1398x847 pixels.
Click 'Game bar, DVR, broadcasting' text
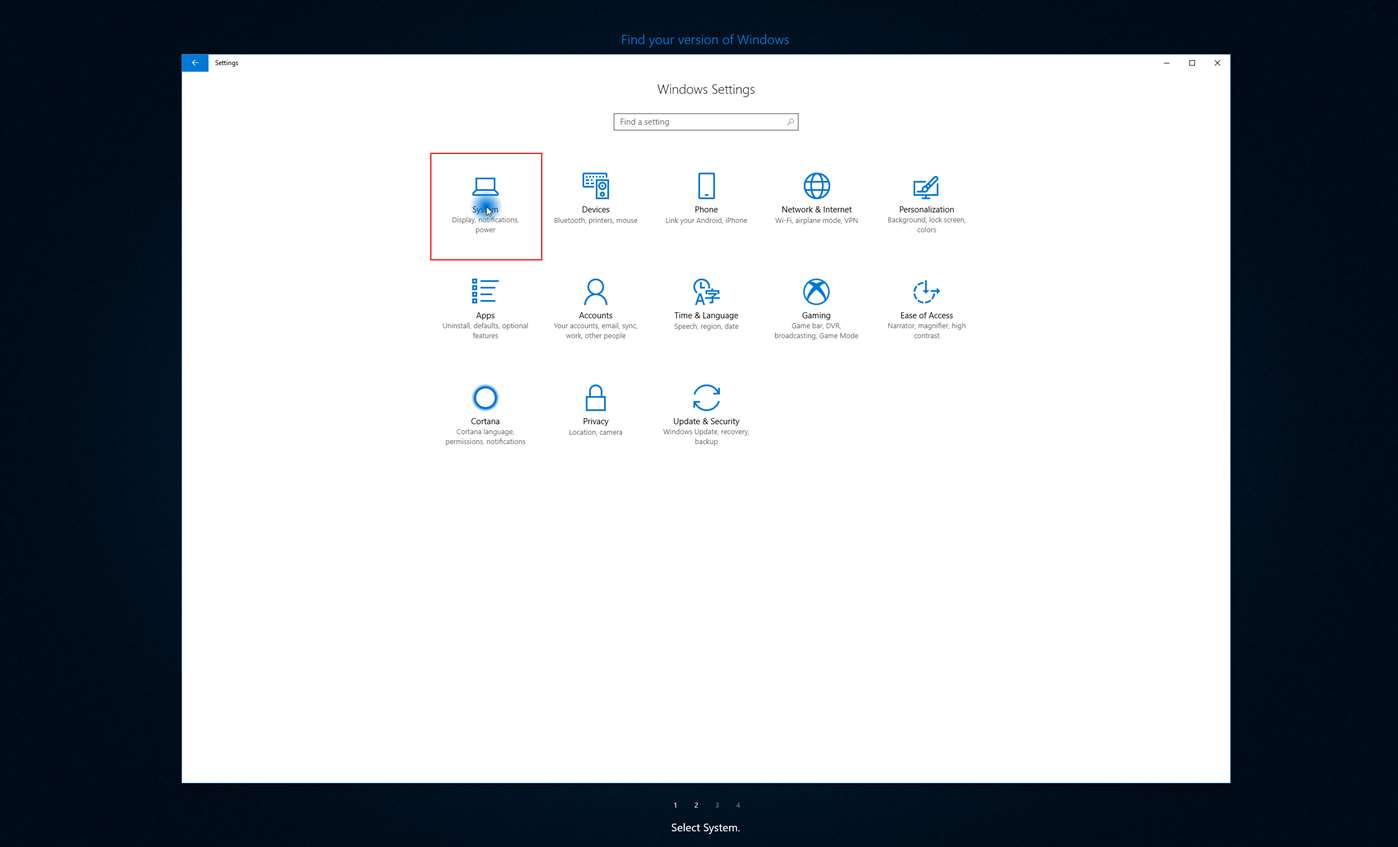coord(816,331)
